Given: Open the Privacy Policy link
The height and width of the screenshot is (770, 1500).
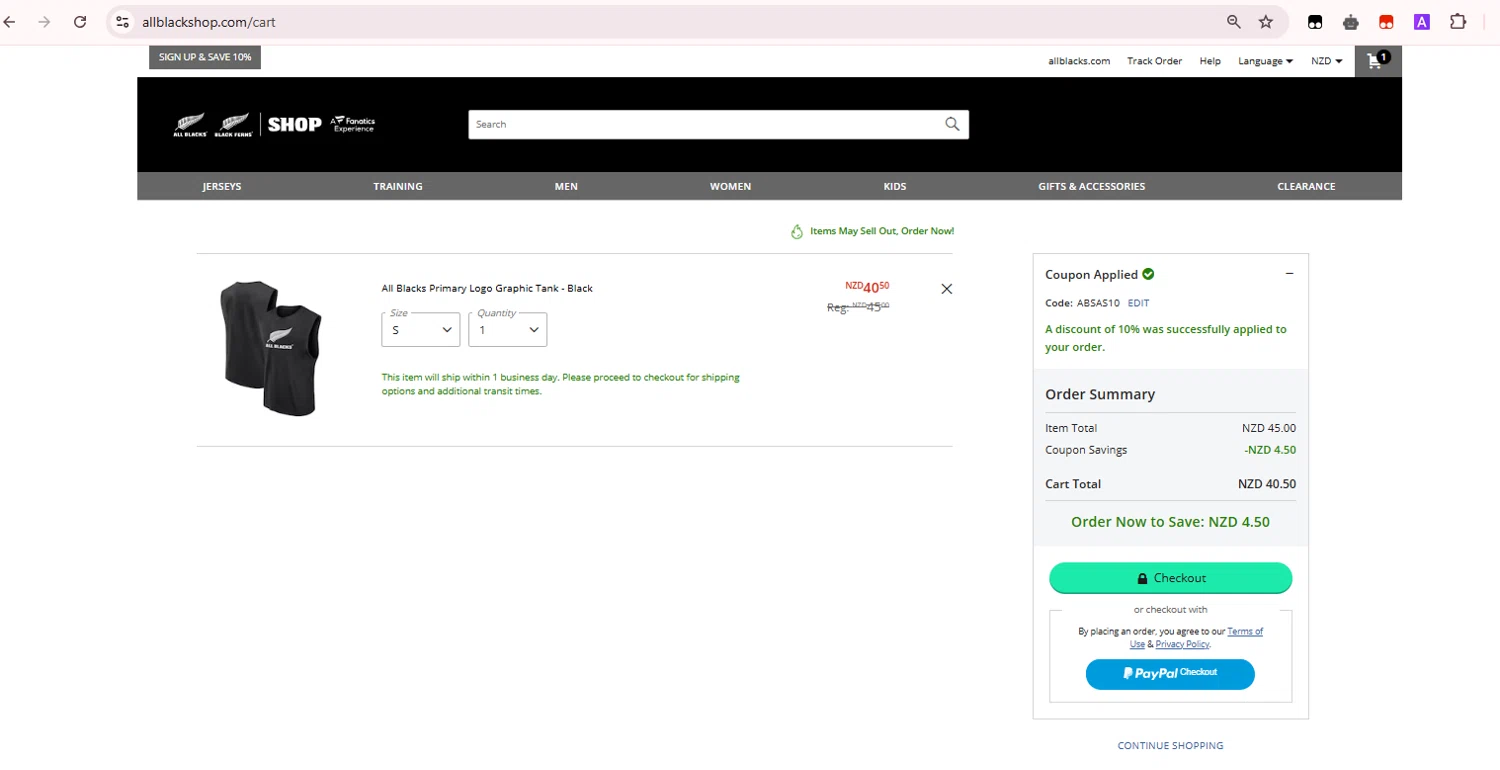Looking at the screenshot, I should (1182, 644).
